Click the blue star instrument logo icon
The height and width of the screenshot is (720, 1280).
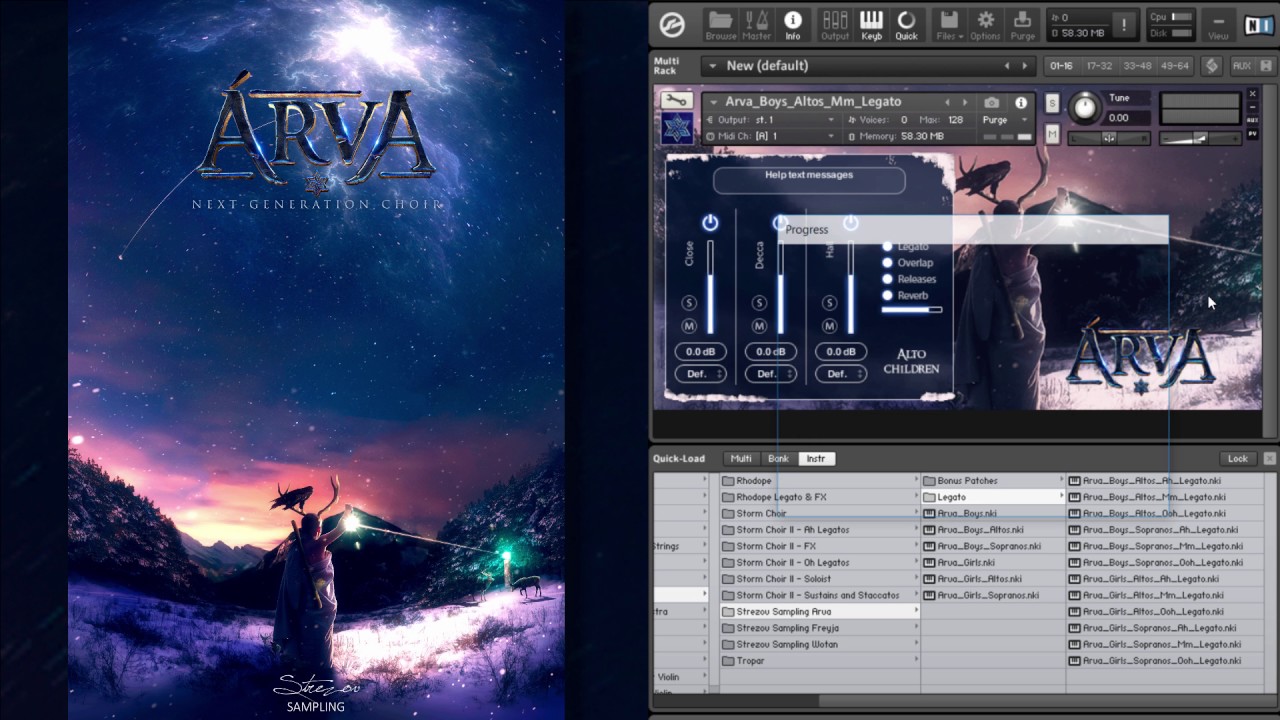[677, 128]
